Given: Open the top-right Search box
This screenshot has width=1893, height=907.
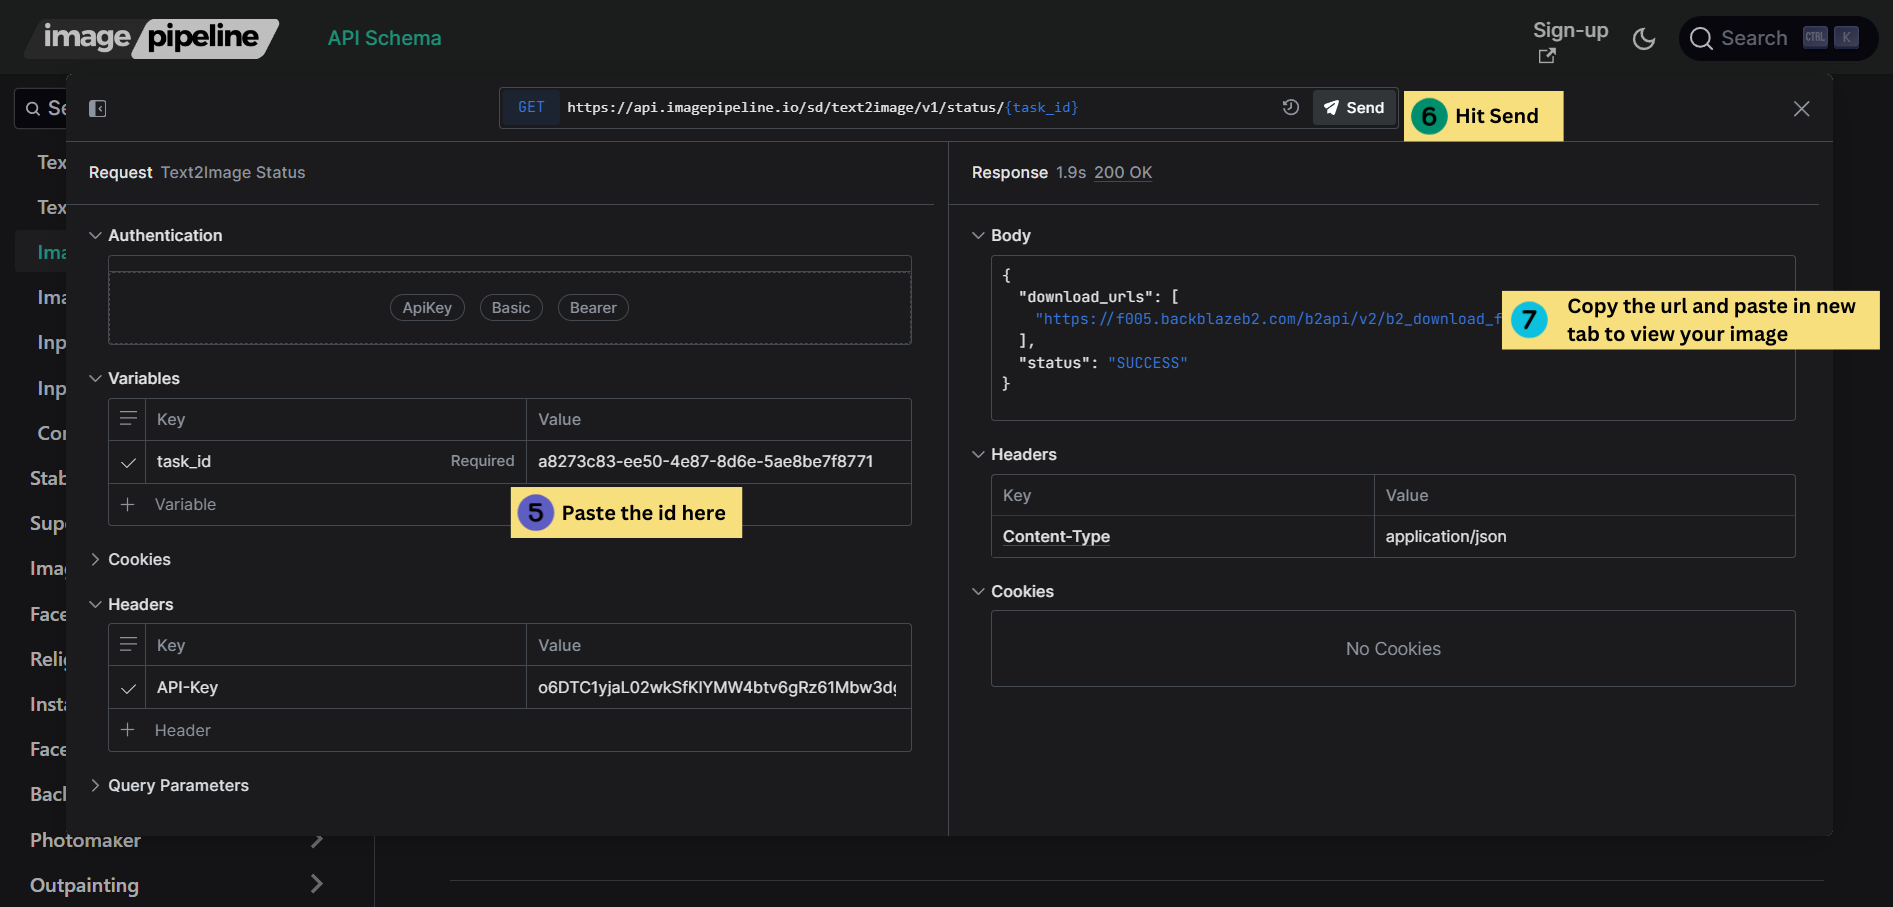Looking at the screenshot, I should (1778, 38).
